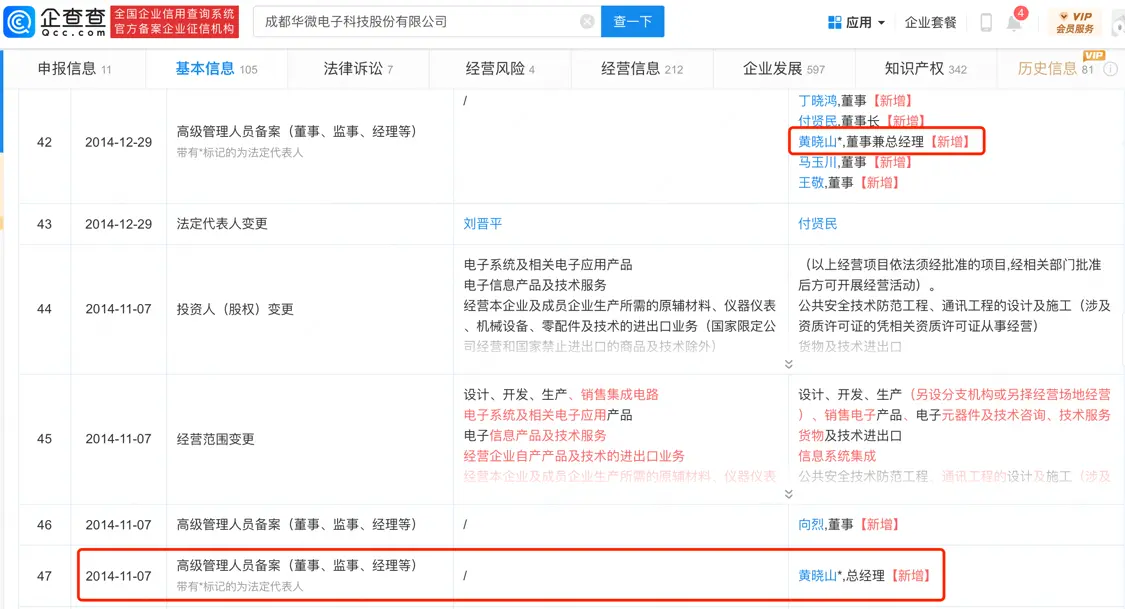The height and width of the screenshot is (609, 1125).
Task: Clear the company search field
Action: pos(587,22)
